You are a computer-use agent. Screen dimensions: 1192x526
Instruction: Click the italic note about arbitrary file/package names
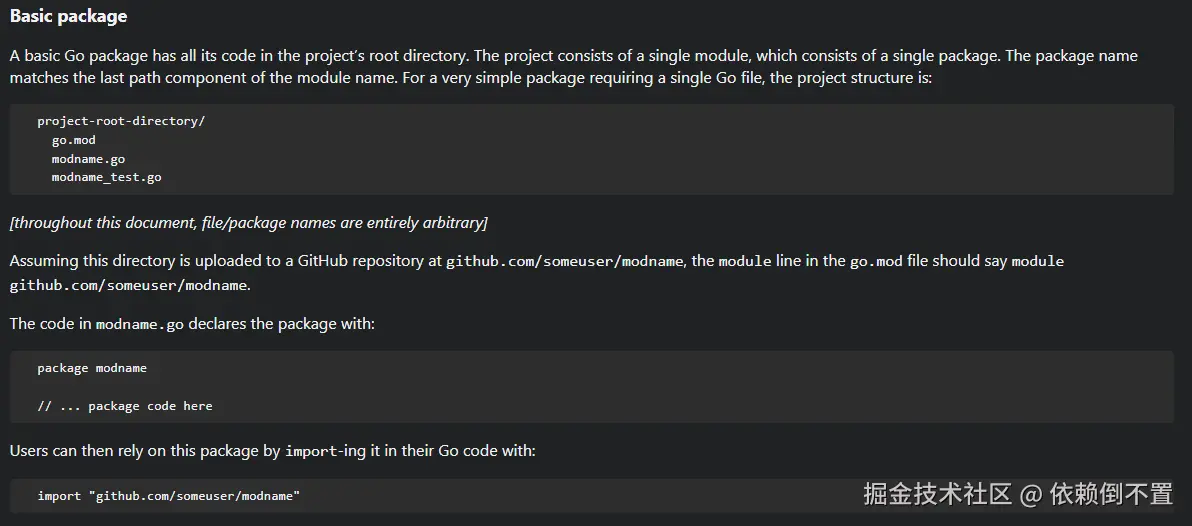[248, 222]
